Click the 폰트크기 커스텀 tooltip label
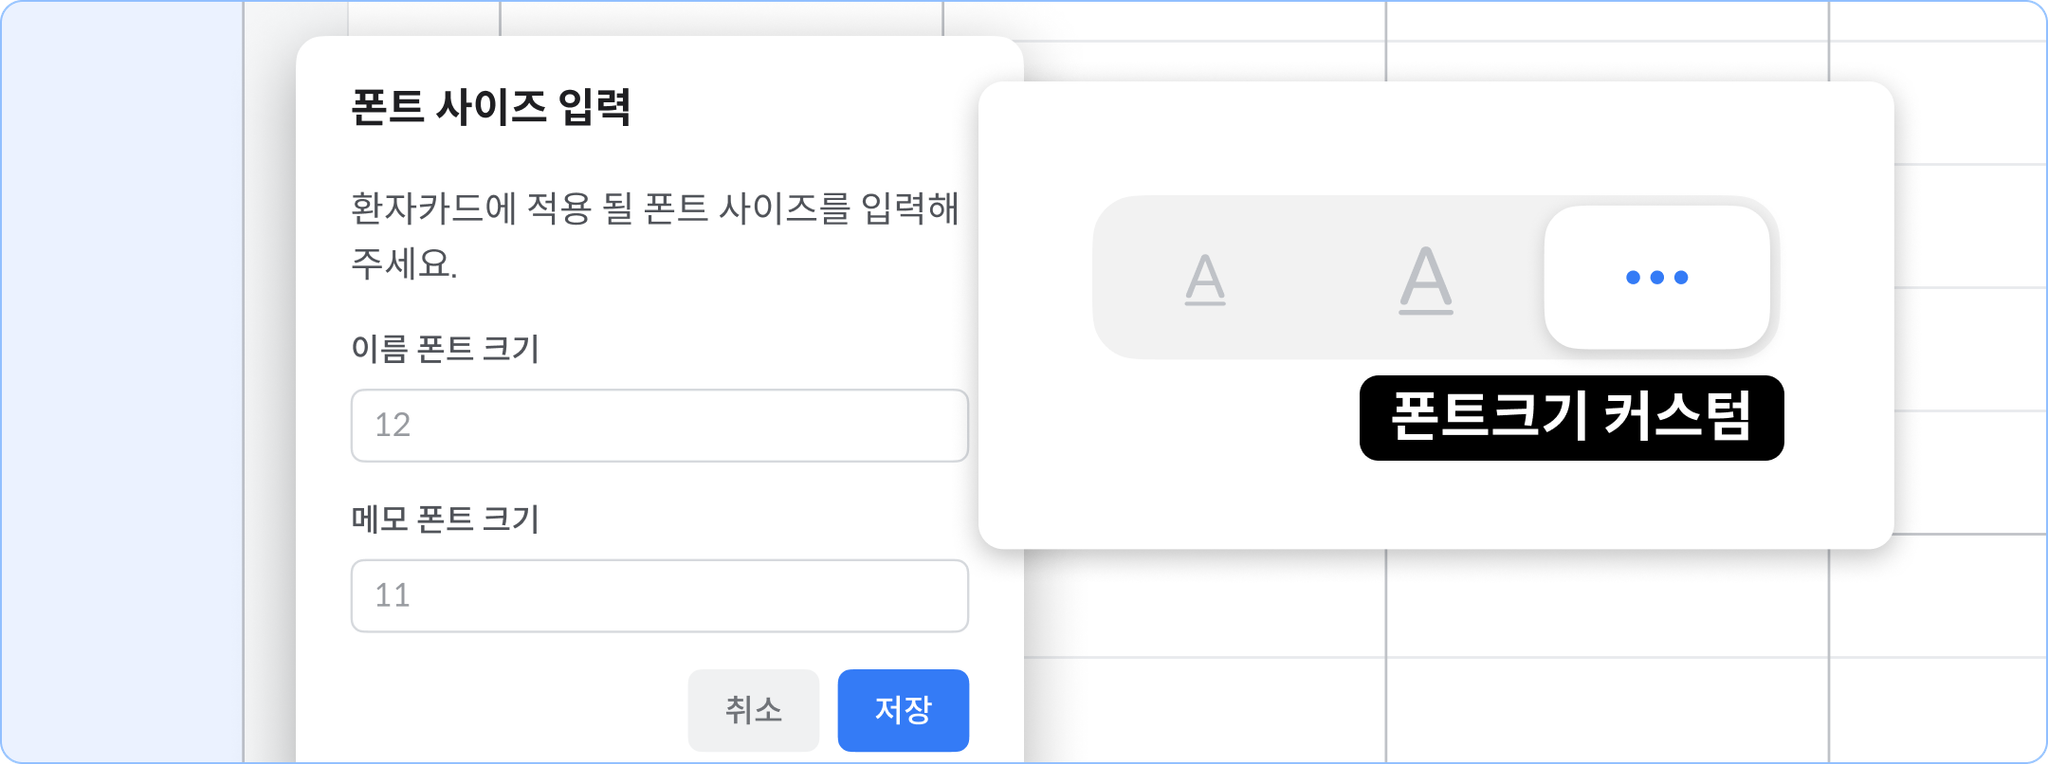The height and width of the screenshot is (764, 2048). tap(1571, 418)
